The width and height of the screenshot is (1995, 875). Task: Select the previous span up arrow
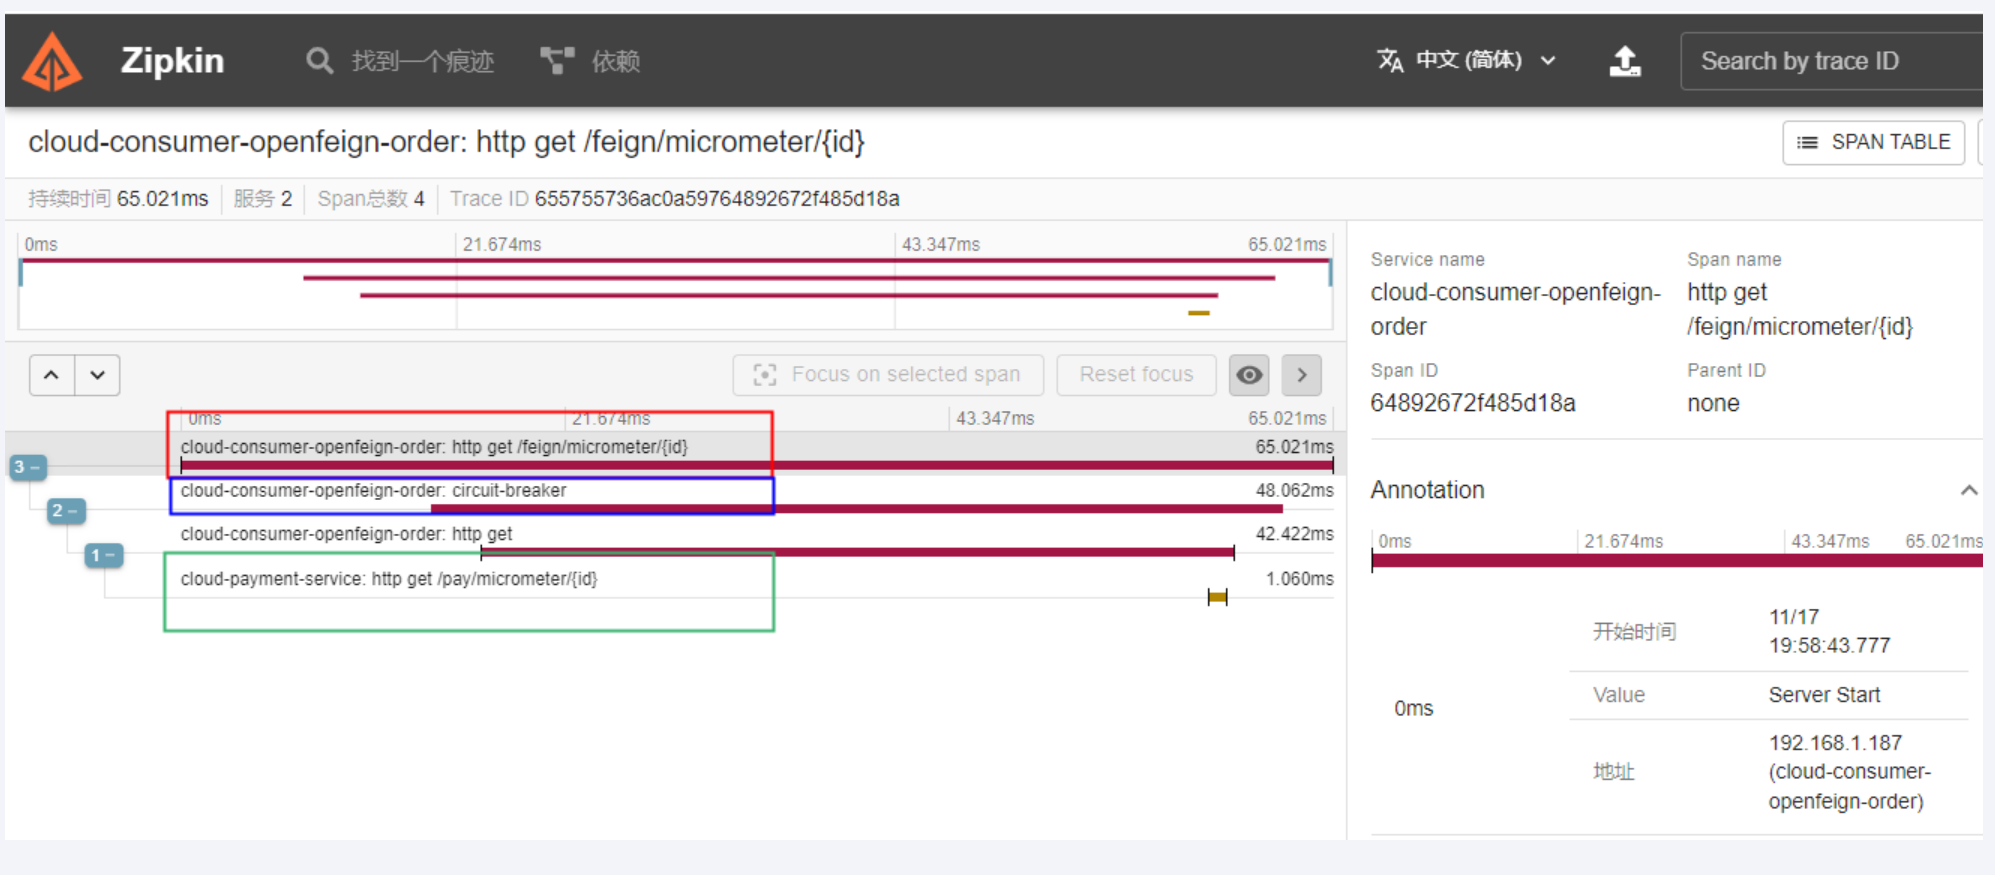(x=52, y=375)
